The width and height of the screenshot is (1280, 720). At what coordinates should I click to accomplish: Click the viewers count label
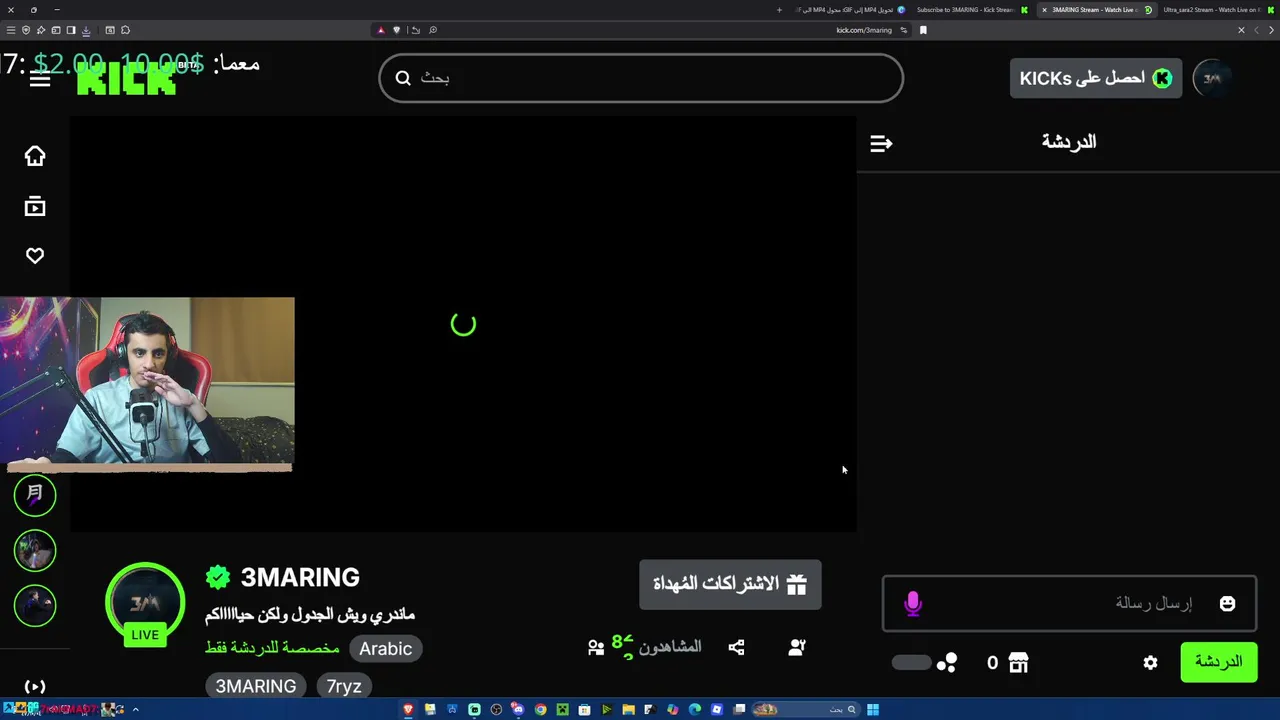click(670, 647)
